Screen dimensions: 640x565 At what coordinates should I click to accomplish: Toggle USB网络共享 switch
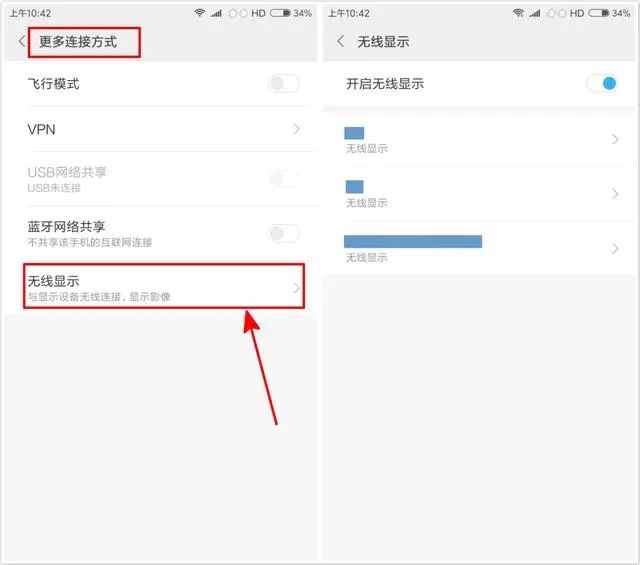tap(284, 178)
